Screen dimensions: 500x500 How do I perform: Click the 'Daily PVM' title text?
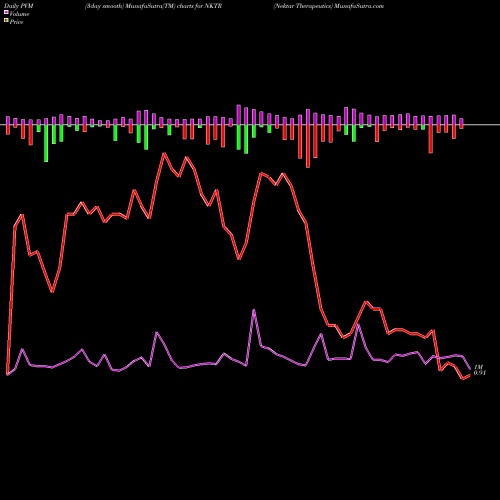click(x=19, y=6)
